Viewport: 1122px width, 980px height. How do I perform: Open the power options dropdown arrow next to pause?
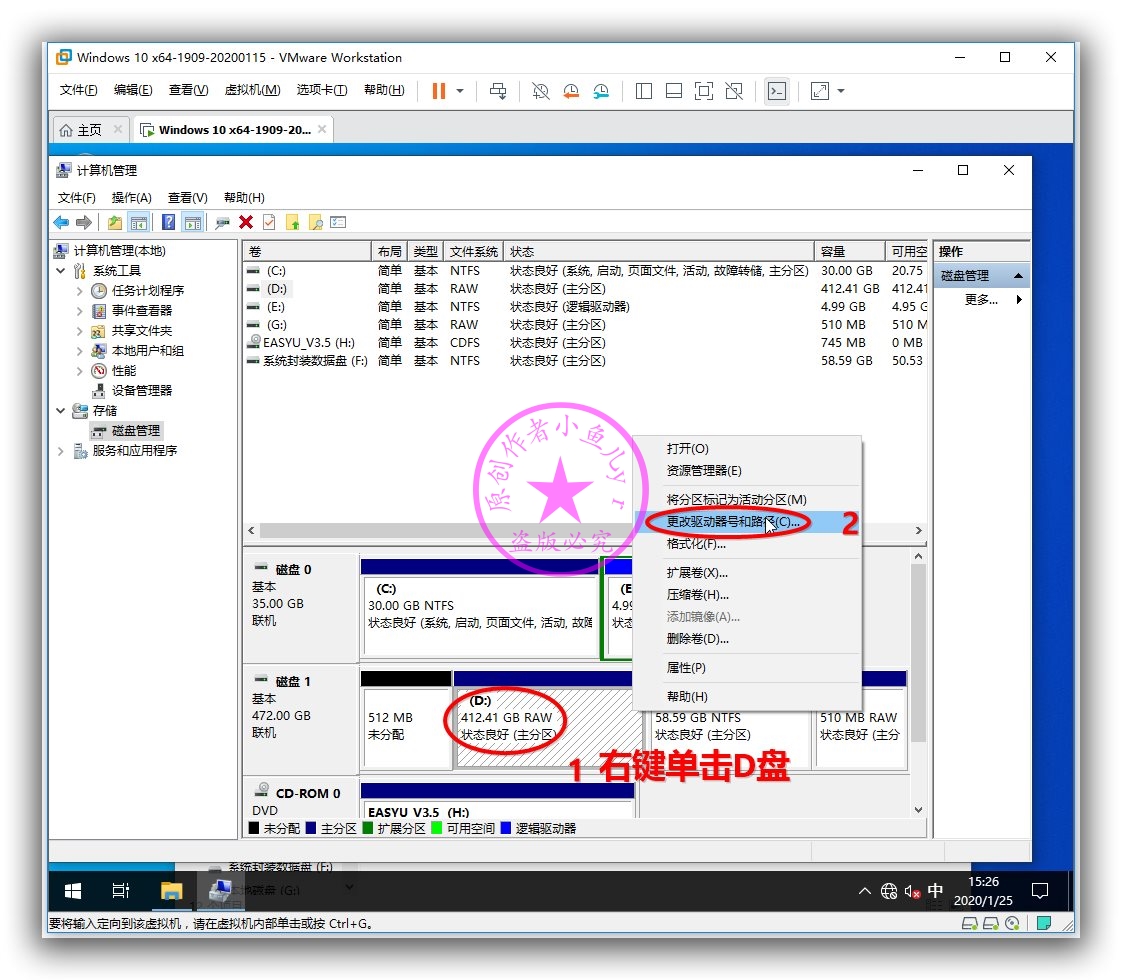(x=460, y=91)
